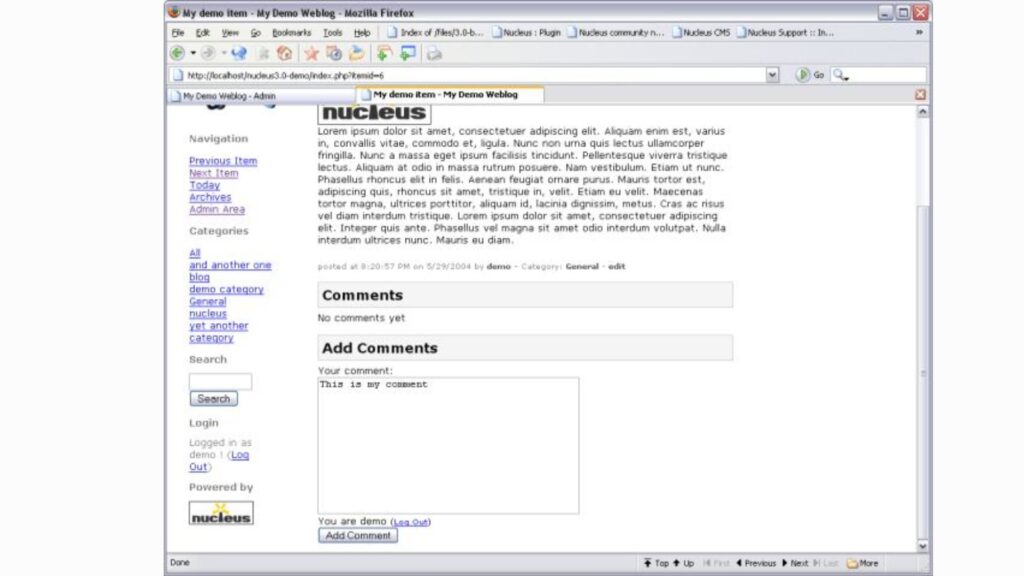This screenshot has height=576, width=1024.
Task: Click the Up button in status bar
Action: 683,563
